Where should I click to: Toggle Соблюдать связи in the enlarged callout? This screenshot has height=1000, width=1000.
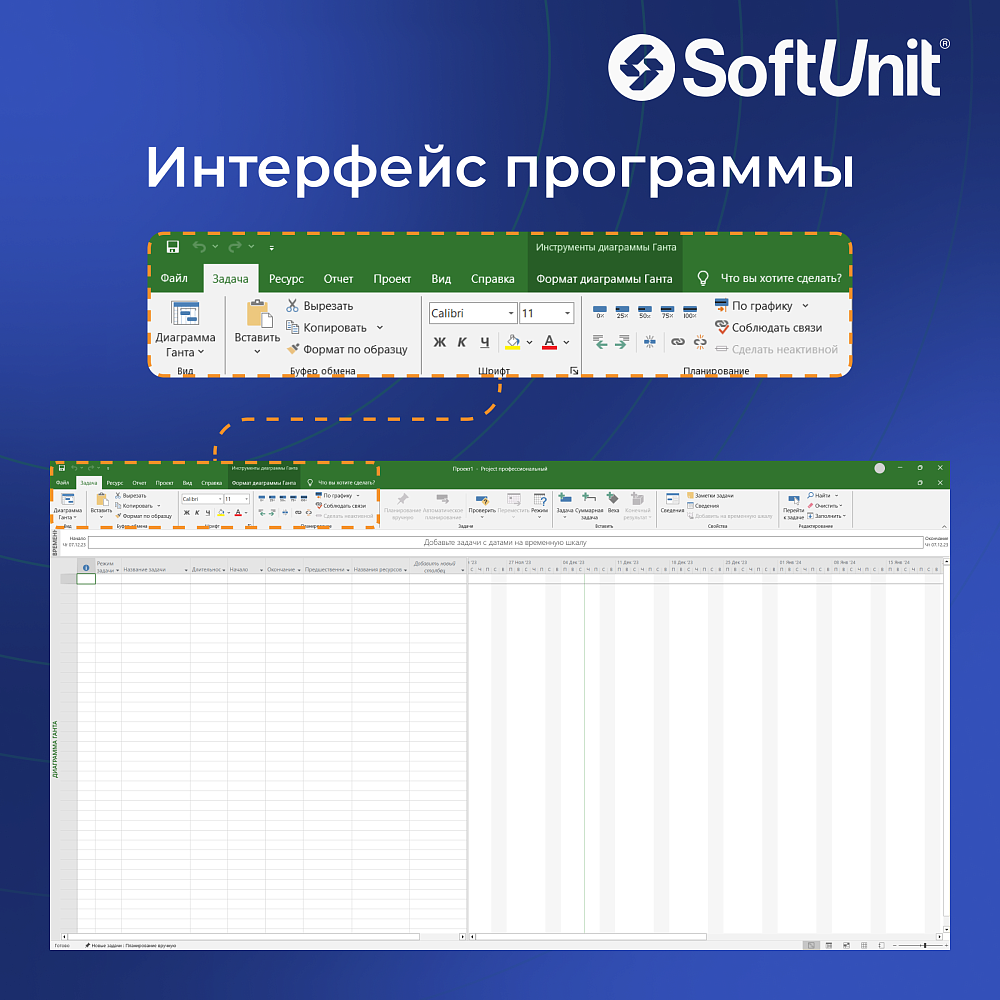[x=768, y=327]
